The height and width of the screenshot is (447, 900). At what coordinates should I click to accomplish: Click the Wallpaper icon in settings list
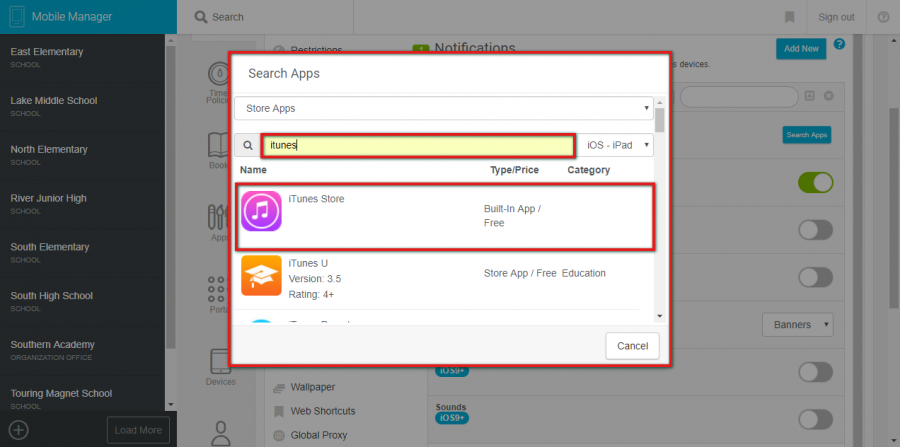click(x=279, y=388)
